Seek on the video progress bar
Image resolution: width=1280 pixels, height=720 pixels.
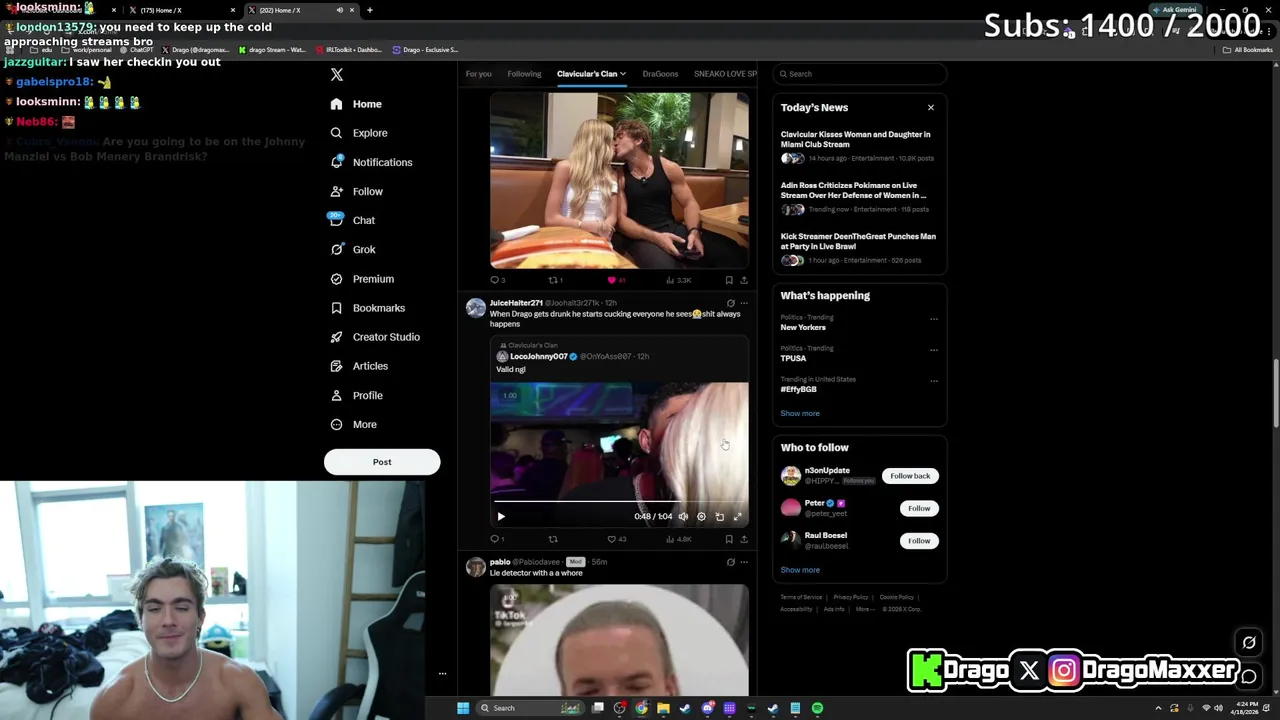pyautogui.click(x=619, y=502)
